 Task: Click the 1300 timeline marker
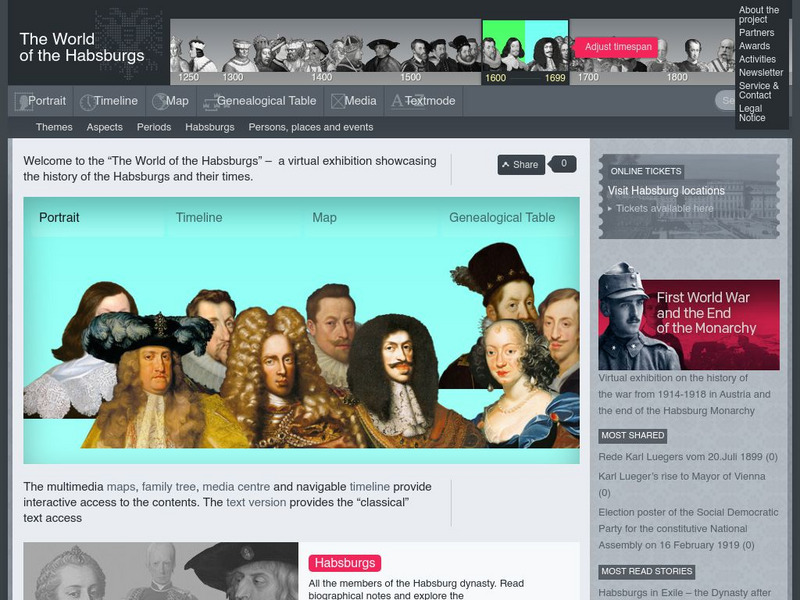(233, 77)
